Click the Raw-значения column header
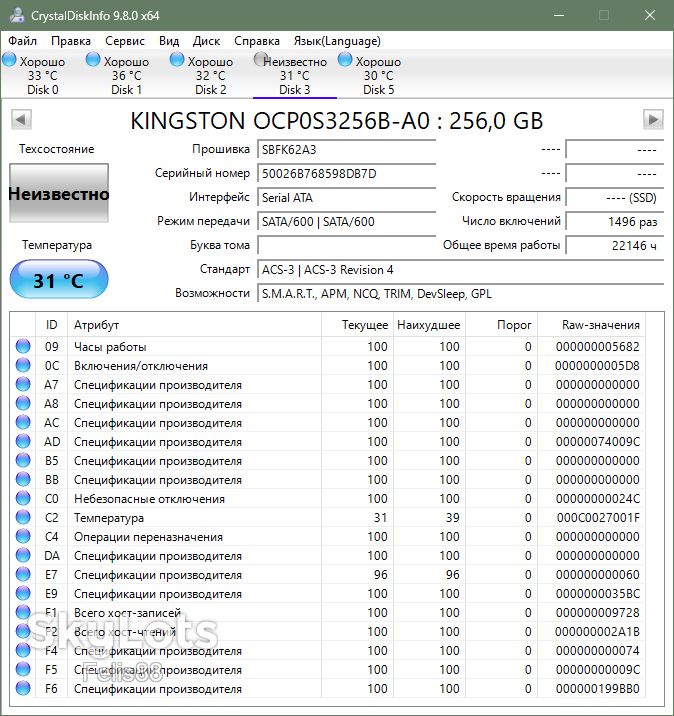The image size is (674, 716). 591,325
